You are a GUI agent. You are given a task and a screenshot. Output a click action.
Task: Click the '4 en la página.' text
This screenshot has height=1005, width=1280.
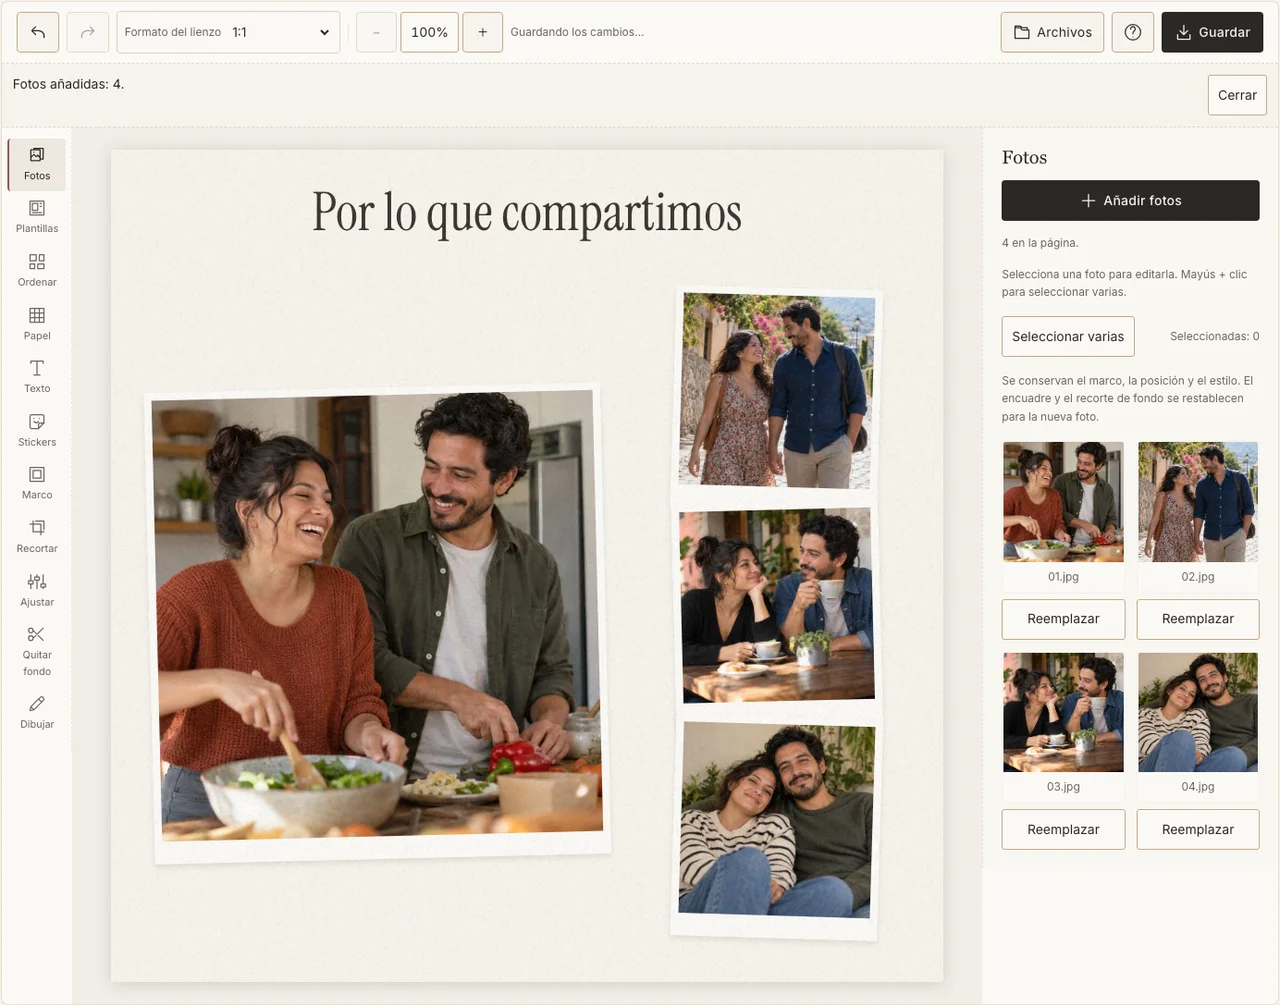point(1040,243)
